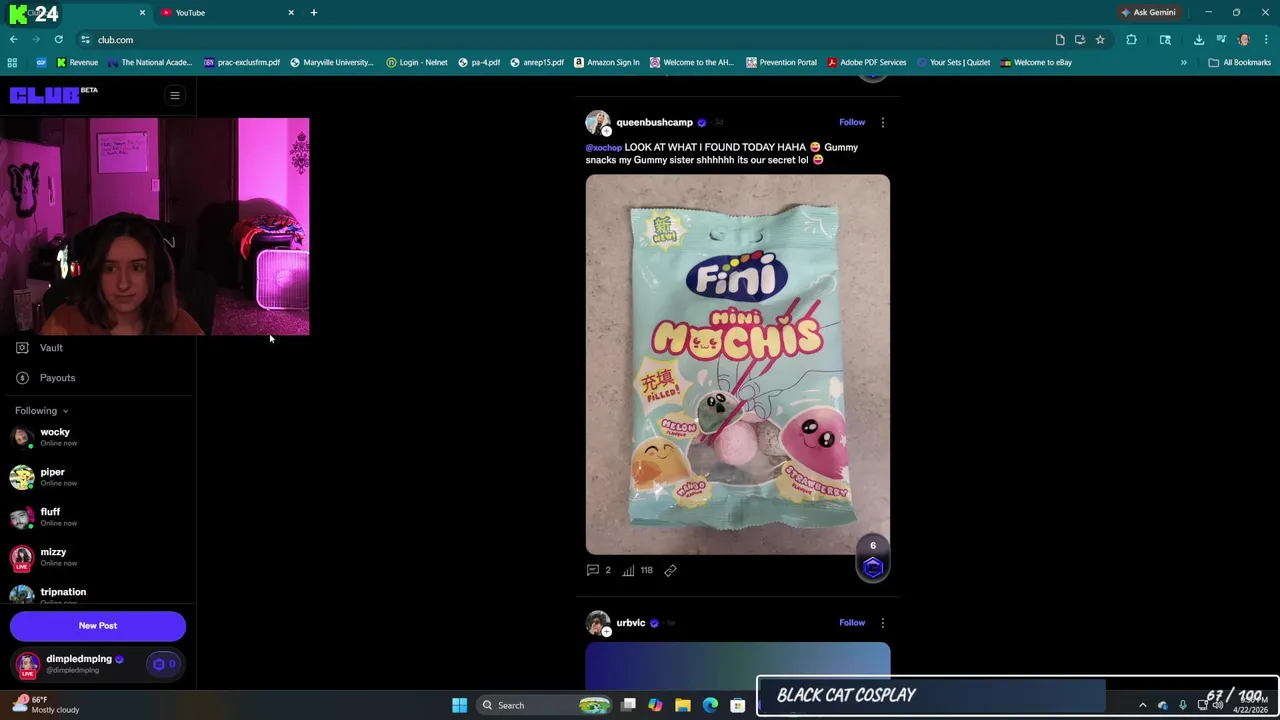Viewport: 1280px width, 720px height.
Task: Open the Chrome apps grid in bookmarks bar
Action: pyautogui.click(x=12, y=63)
